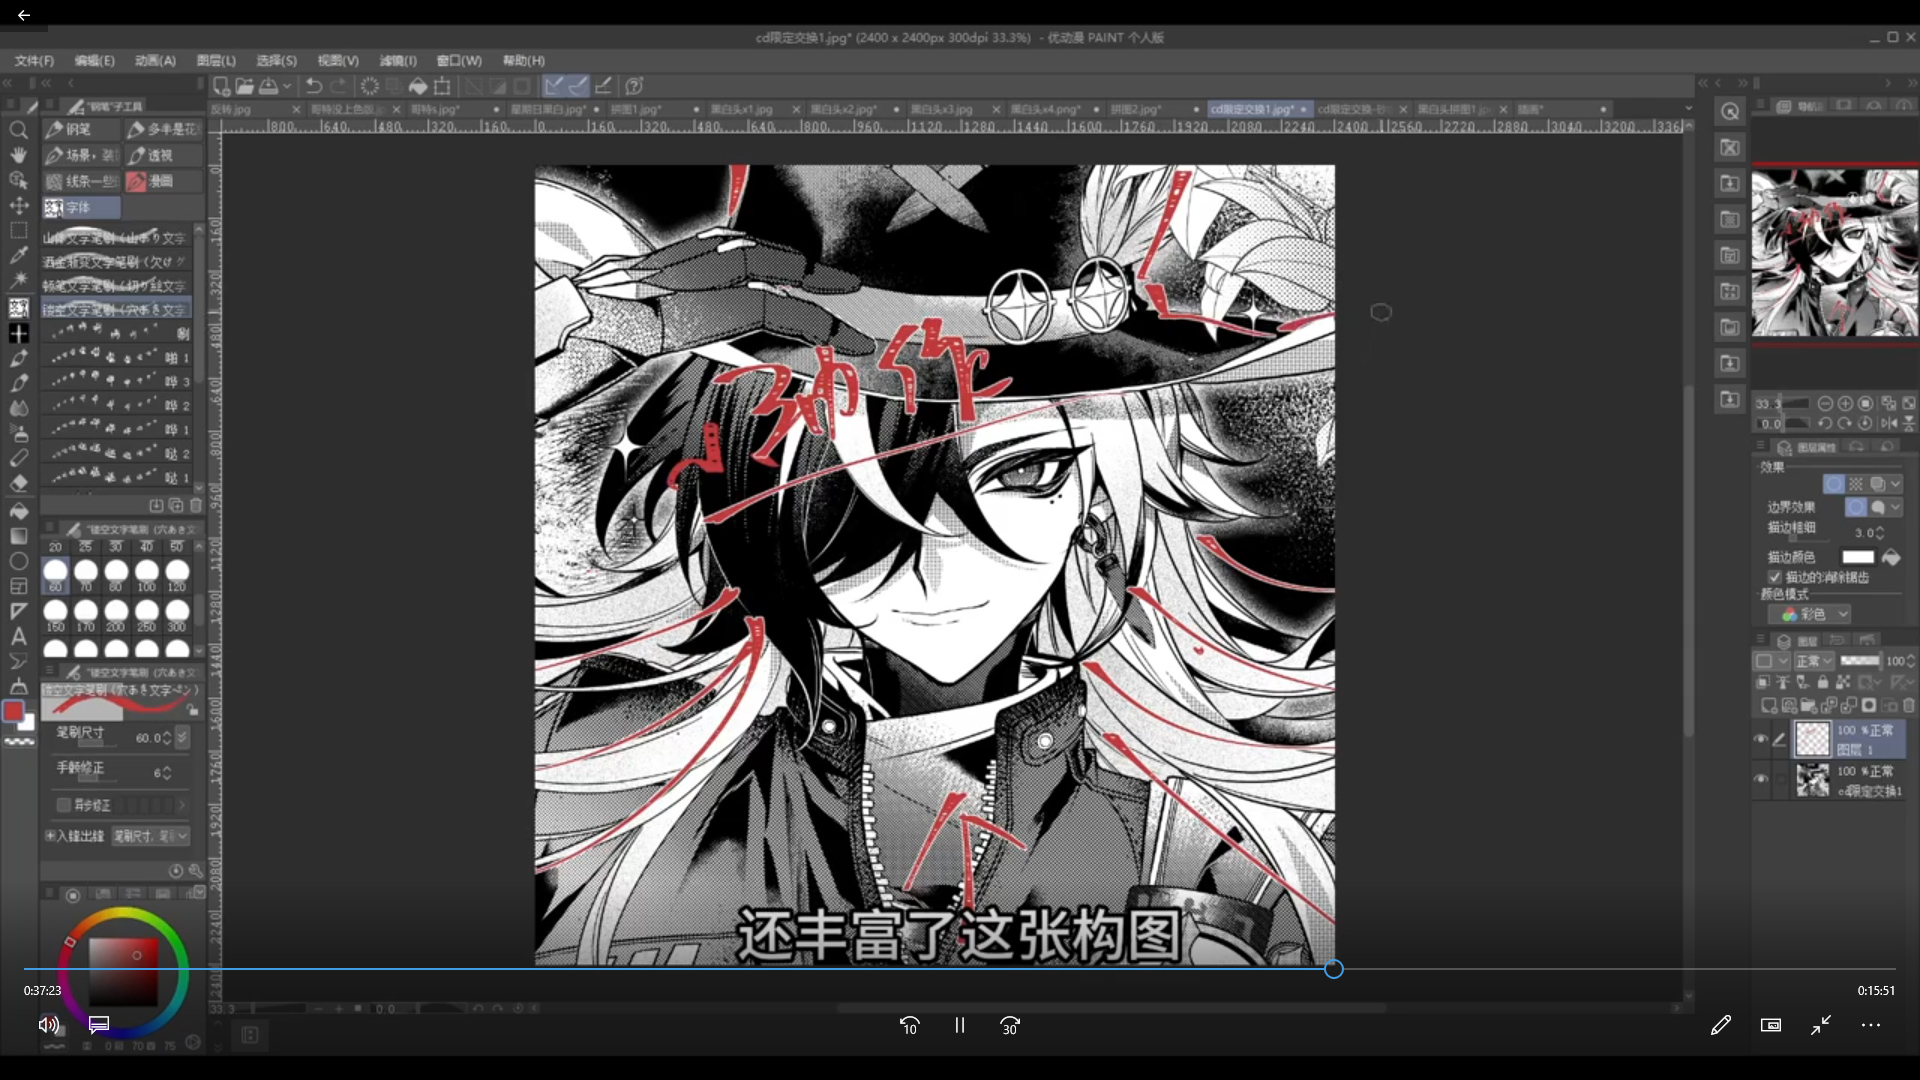Select the magnifier zoom tool
The image size is (1920, 1080).
coord(18,130)
